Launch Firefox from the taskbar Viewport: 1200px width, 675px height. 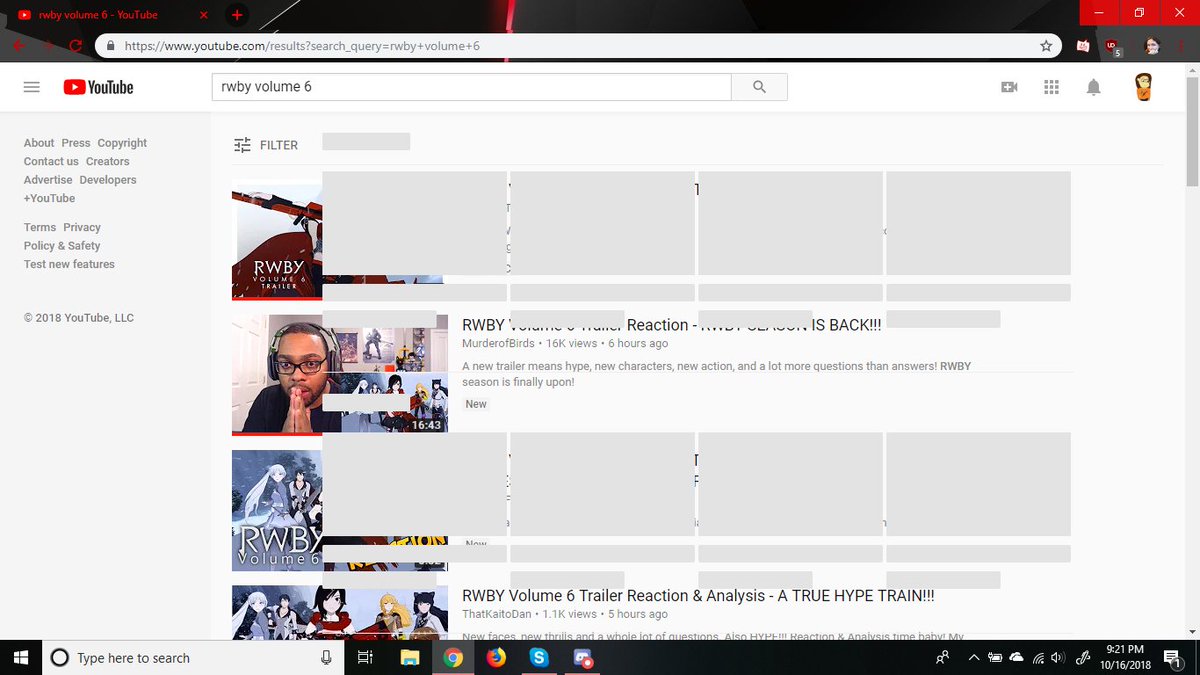496,657
